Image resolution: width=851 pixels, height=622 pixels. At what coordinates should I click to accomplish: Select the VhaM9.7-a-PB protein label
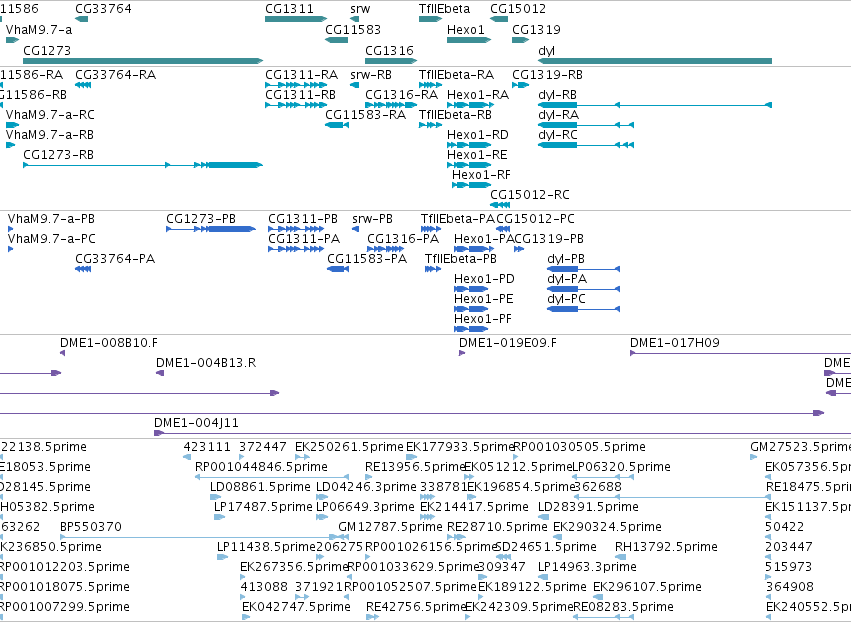point(52,219)
